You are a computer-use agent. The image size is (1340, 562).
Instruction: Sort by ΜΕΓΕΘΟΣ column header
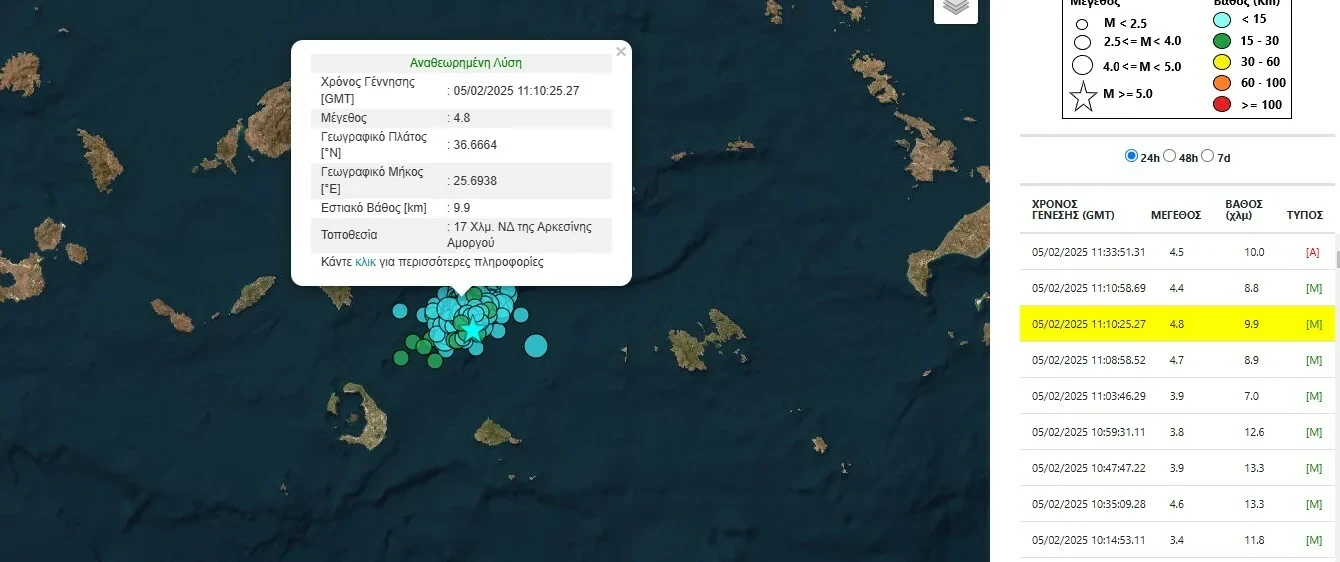tap(1176, 215)
